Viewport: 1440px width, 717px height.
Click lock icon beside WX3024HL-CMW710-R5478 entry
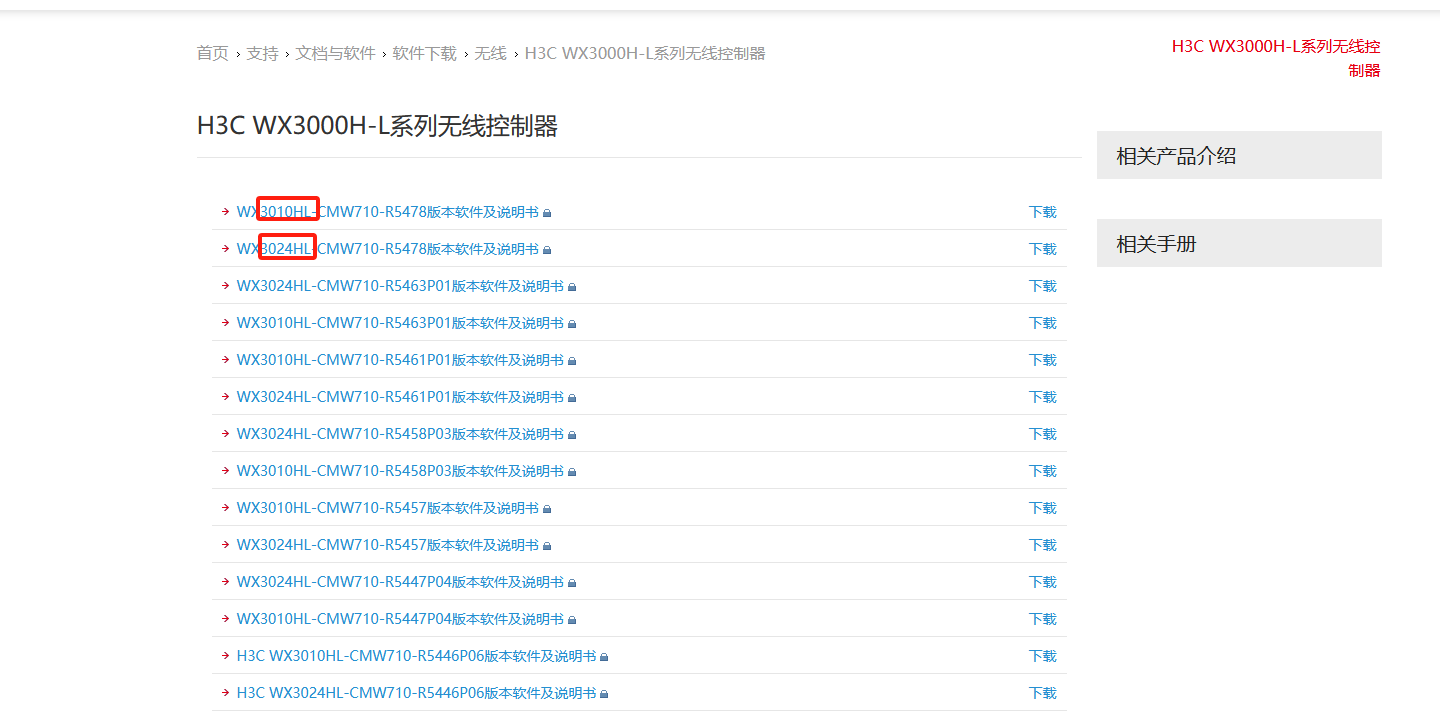tap(547, 250)
